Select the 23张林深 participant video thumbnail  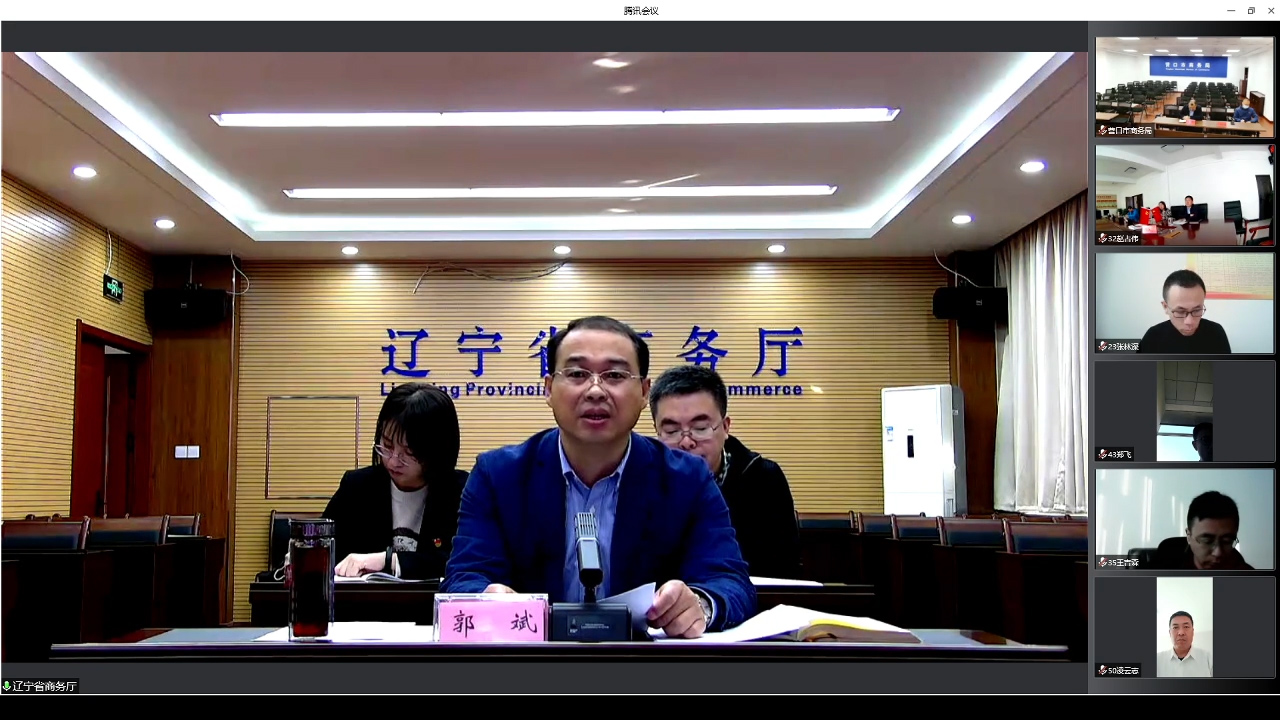click(1184, 300)
